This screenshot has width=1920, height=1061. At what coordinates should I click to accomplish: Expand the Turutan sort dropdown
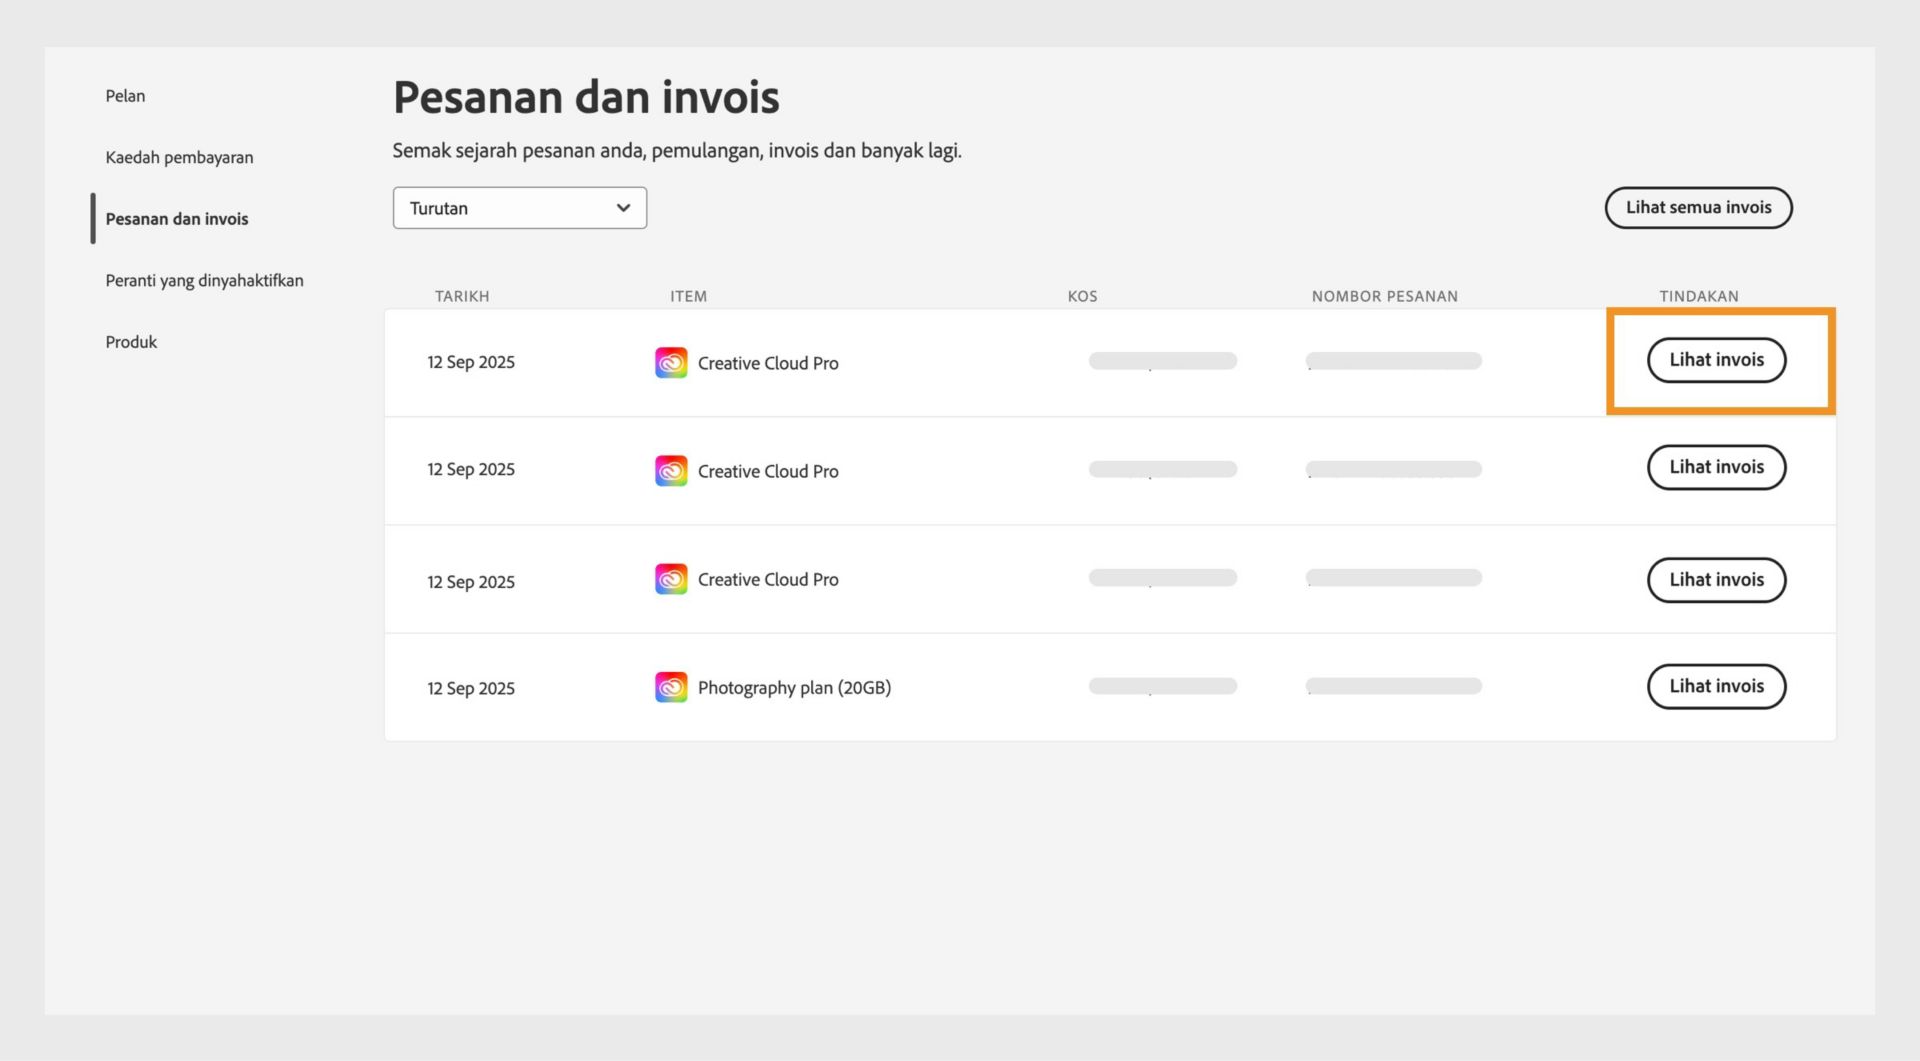pos(519,208)
